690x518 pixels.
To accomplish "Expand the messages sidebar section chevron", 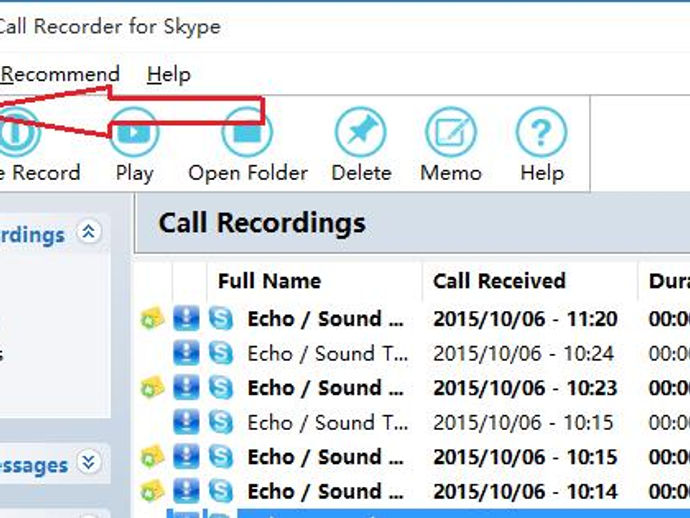I will (x=89, y=462).
